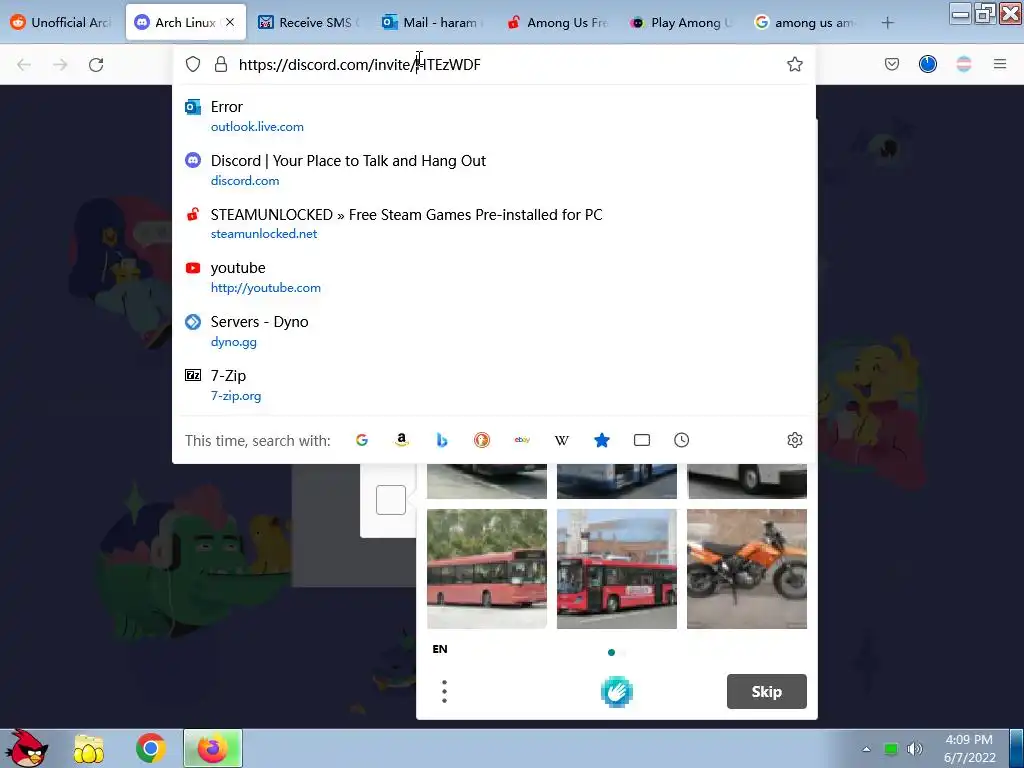Select the long red bus image
This screenshot has height=768, width=1024.
coord(487,569)
